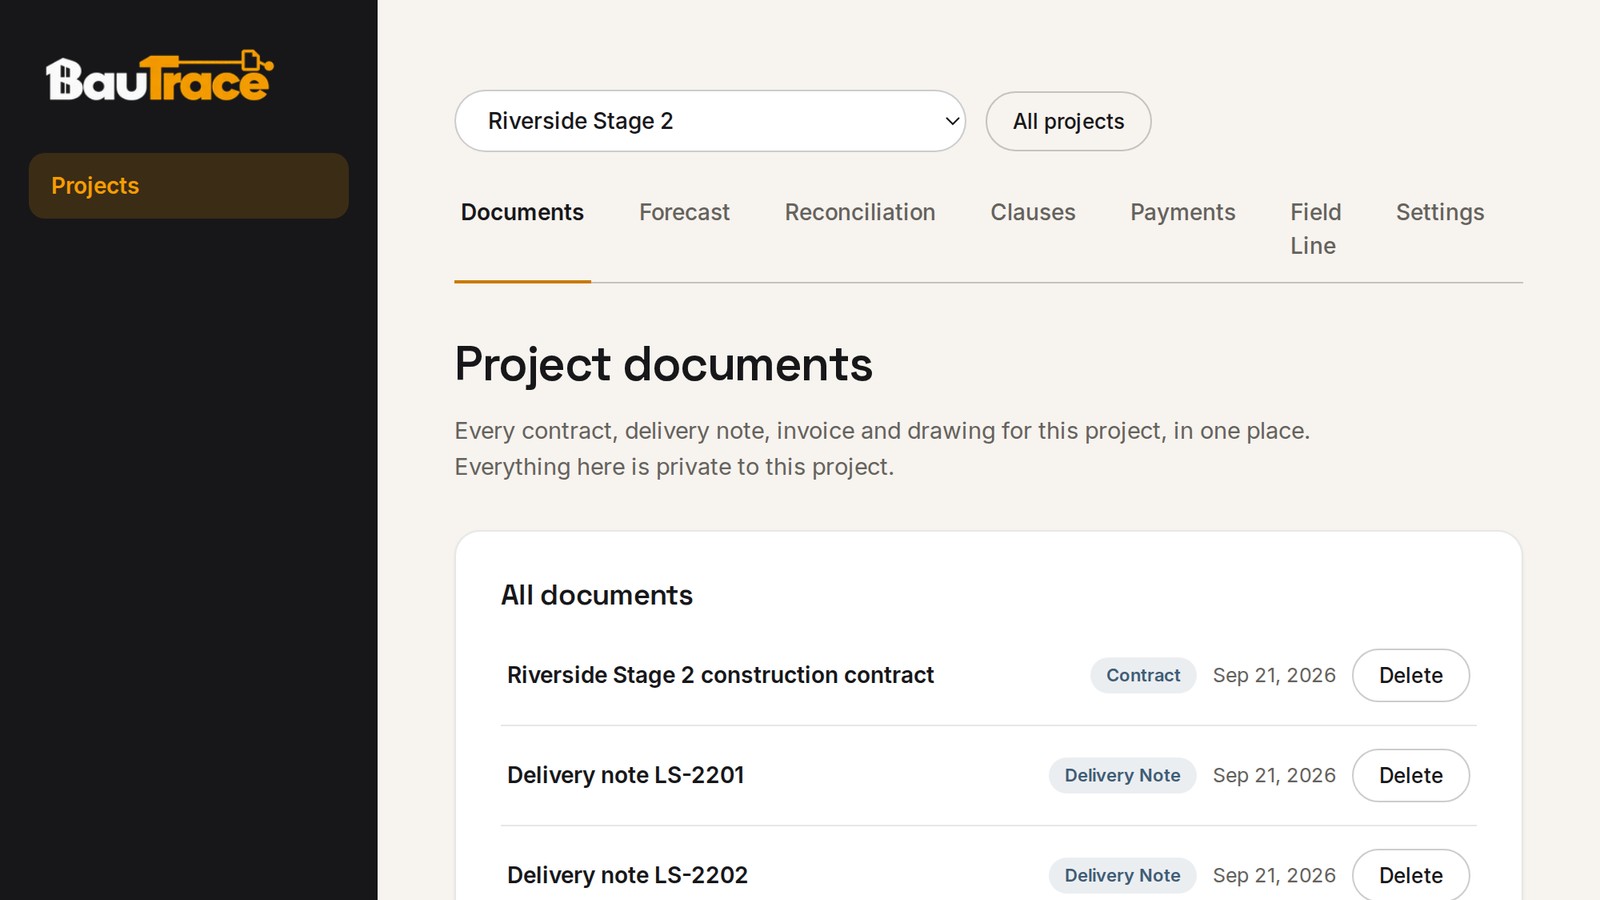Click Riverside Stage 2 construction contract title
This screenshot has width=1600, height=900.
[x=720, y=675]
